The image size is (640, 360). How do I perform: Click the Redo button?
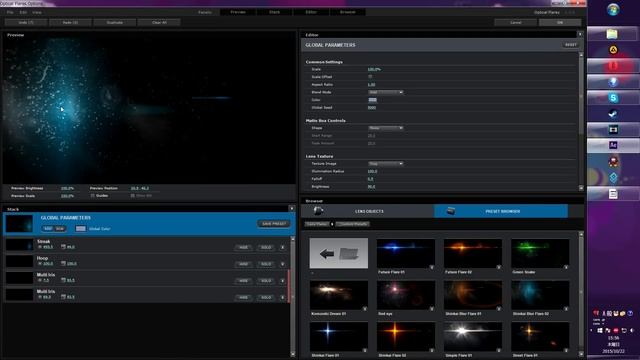coord(70,22)
